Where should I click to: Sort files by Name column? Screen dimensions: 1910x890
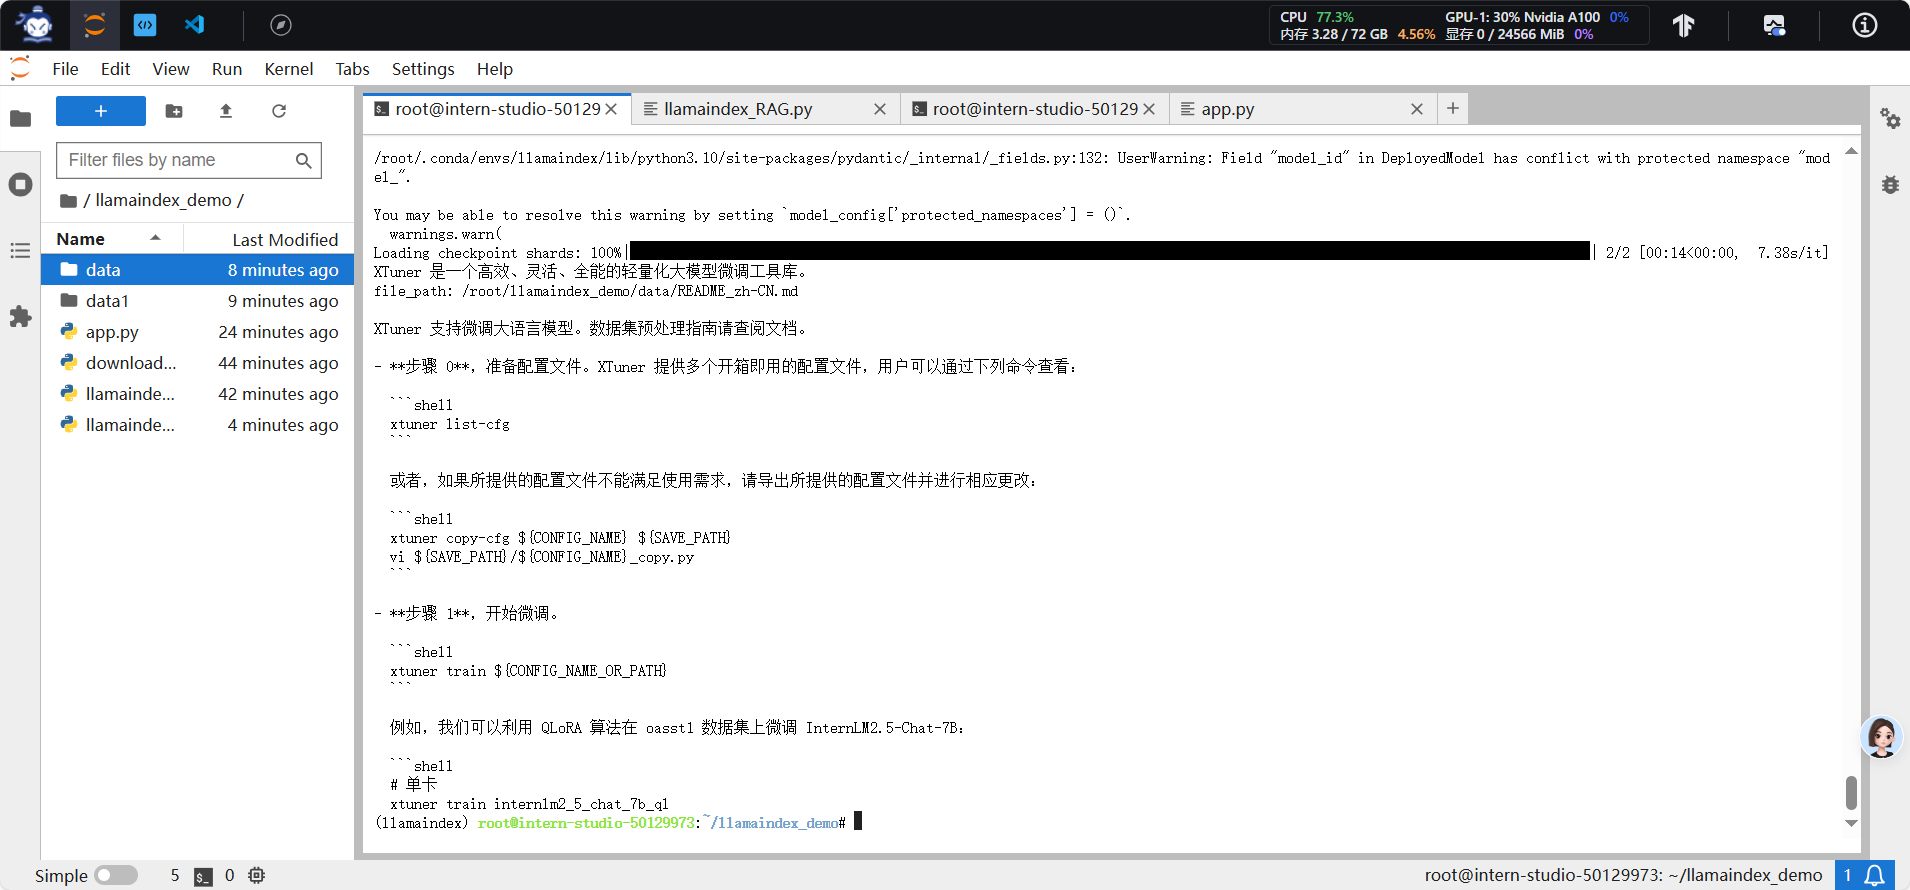click(x=81, y=239)
